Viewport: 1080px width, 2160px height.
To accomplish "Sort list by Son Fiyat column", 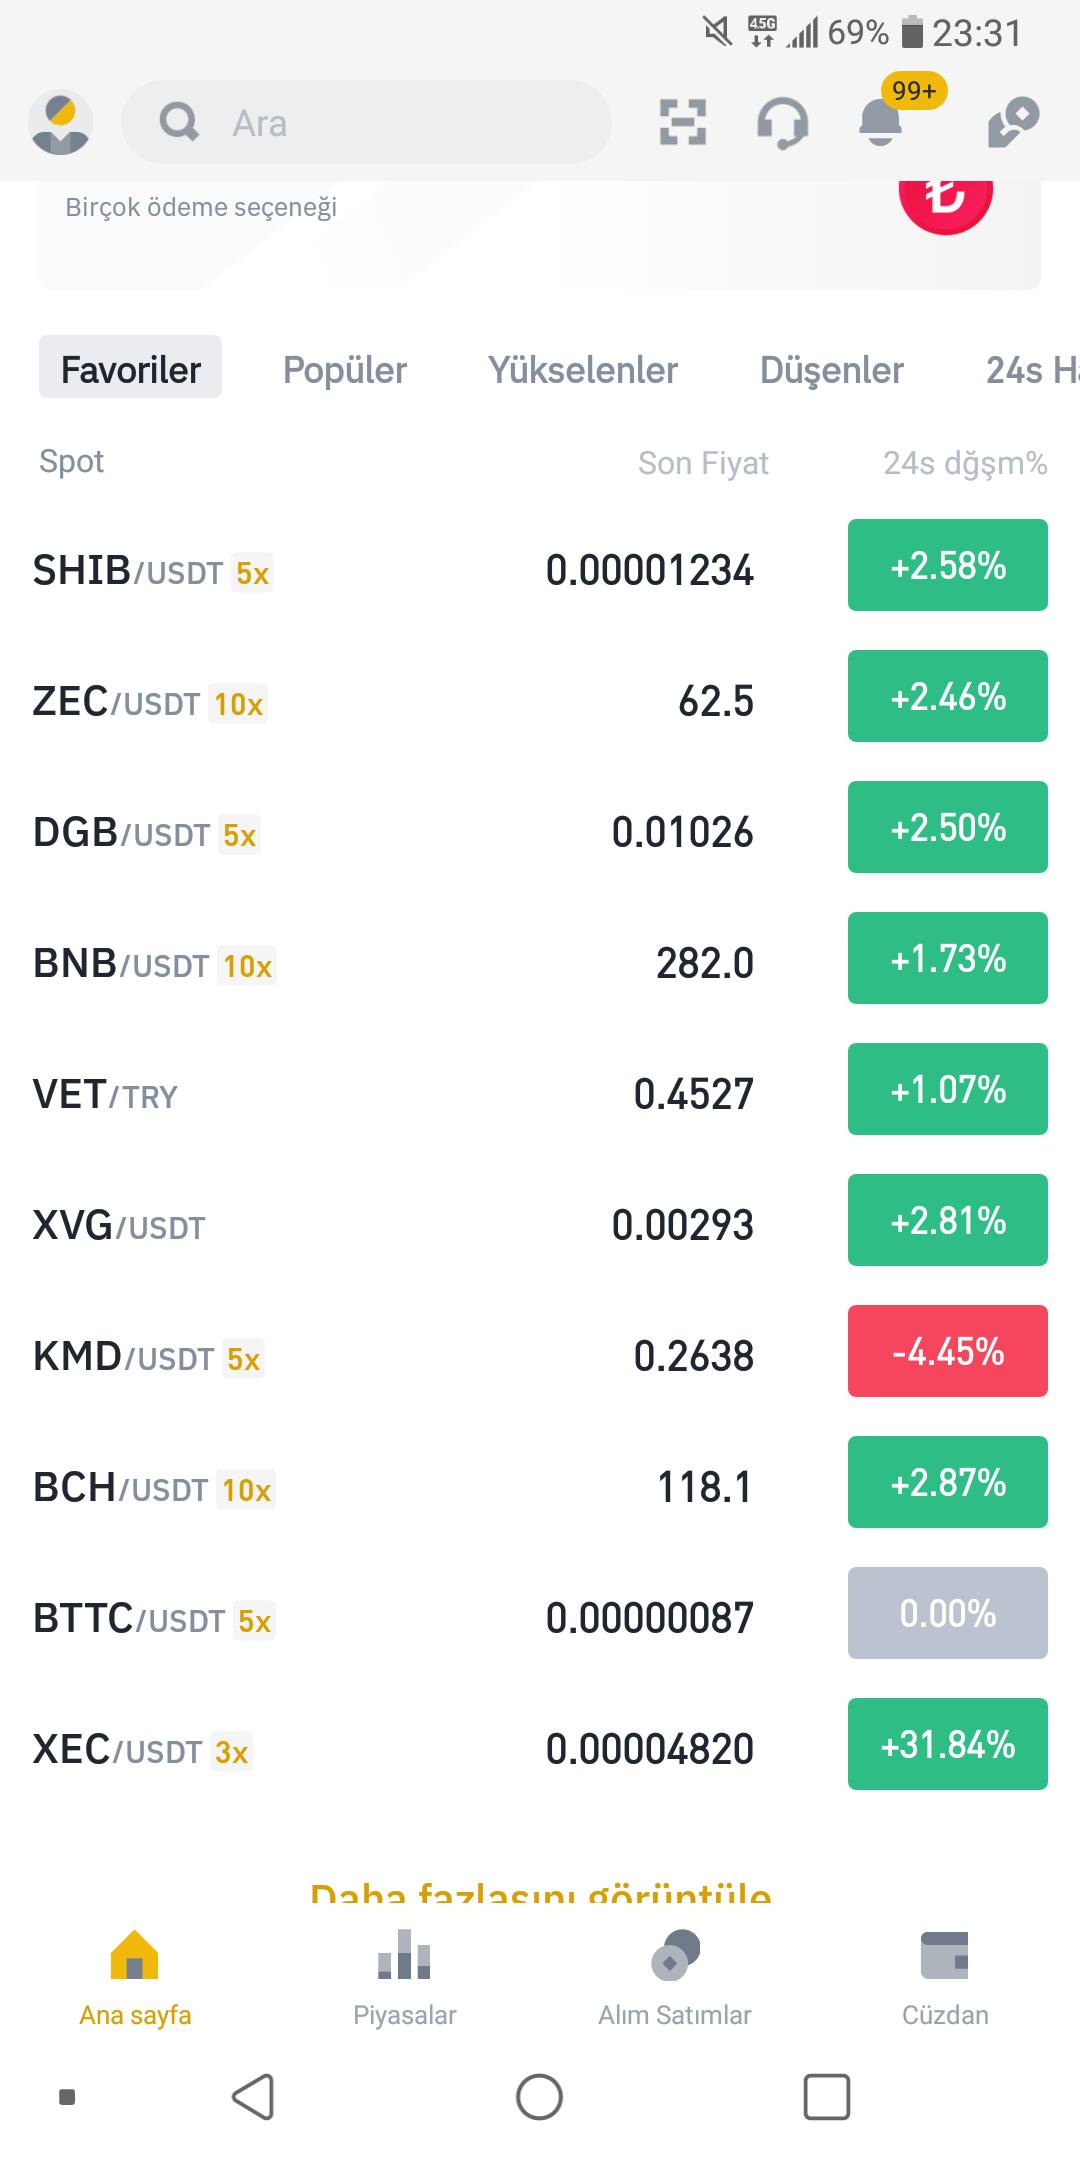I will pyautogui.click(x=703, y=463).
